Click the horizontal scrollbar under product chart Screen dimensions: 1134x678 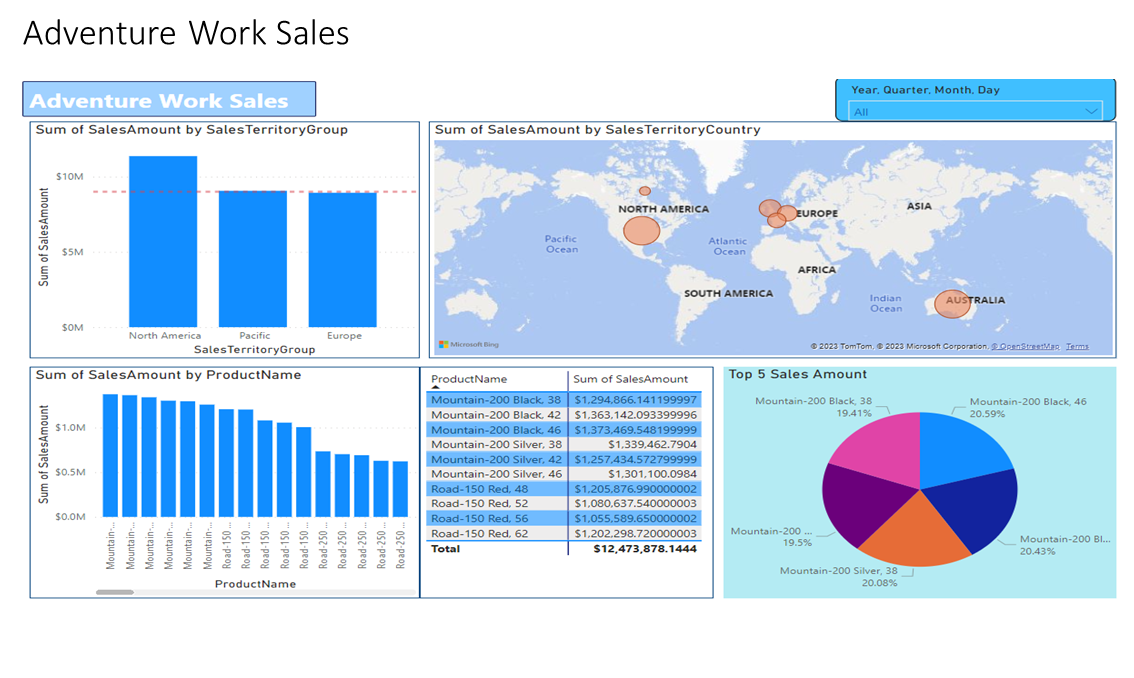(115, 592)
